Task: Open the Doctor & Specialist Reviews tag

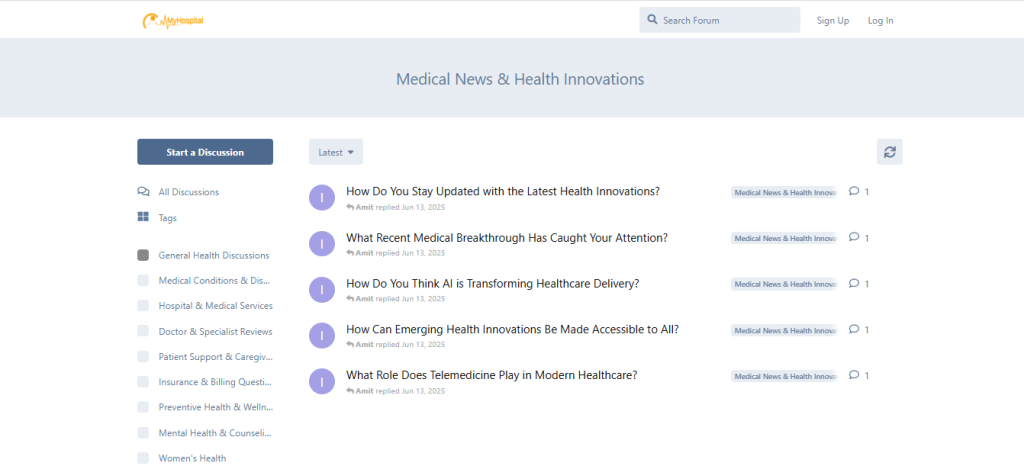Action: click(215, 331)
